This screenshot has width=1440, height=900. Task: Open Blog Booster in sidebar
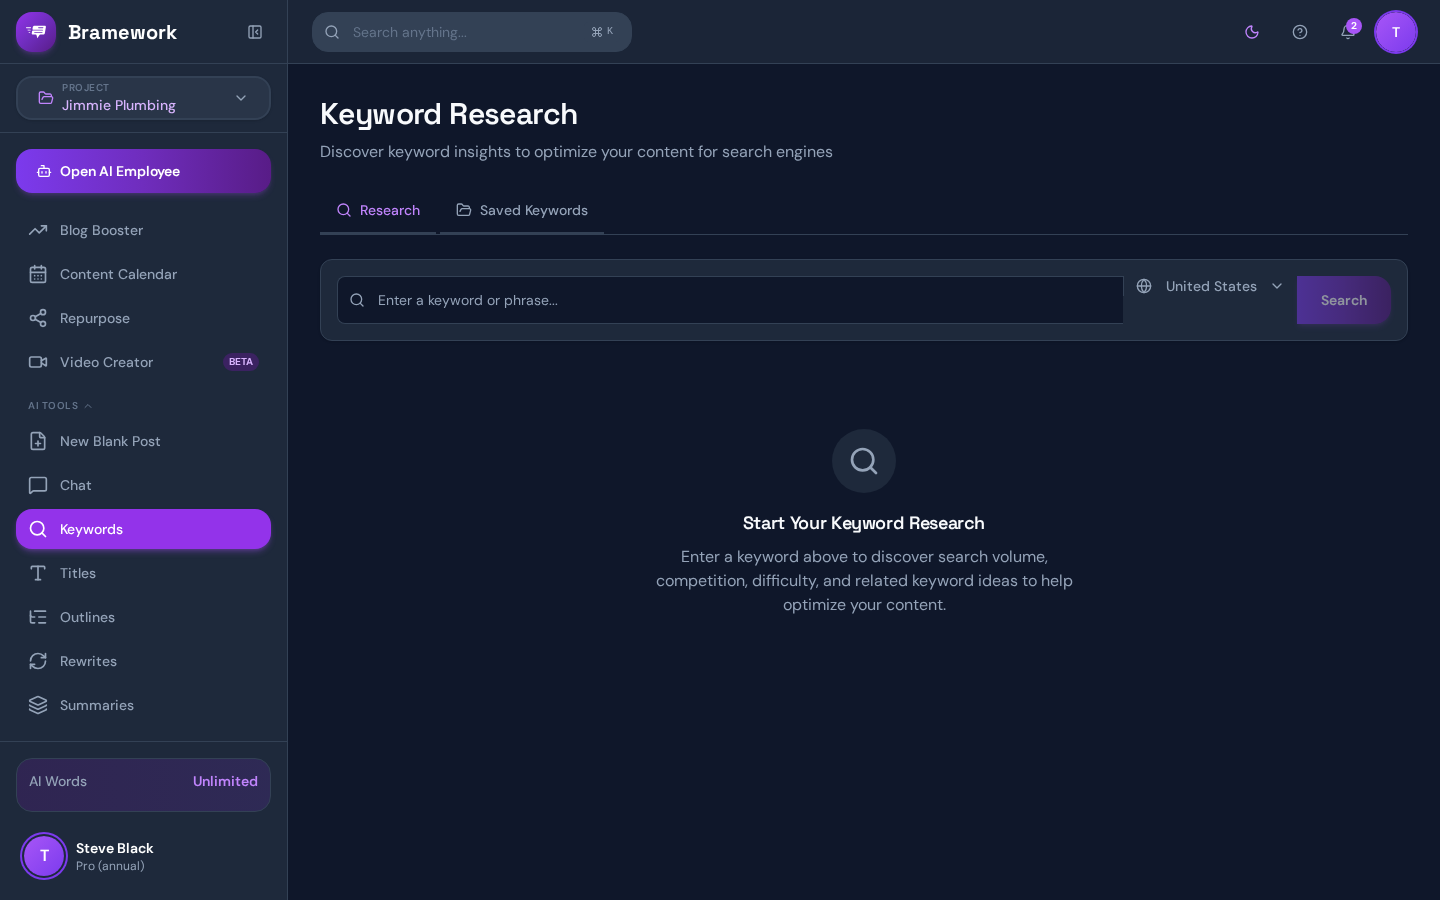click(x=143, y=230)
